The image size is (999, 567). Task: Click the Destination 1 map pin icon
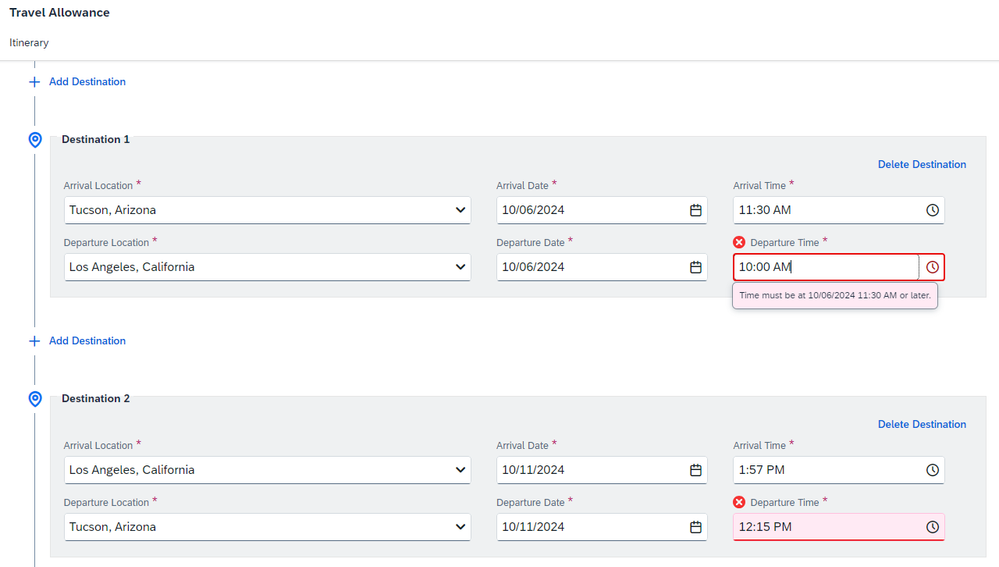pos(35,140)
